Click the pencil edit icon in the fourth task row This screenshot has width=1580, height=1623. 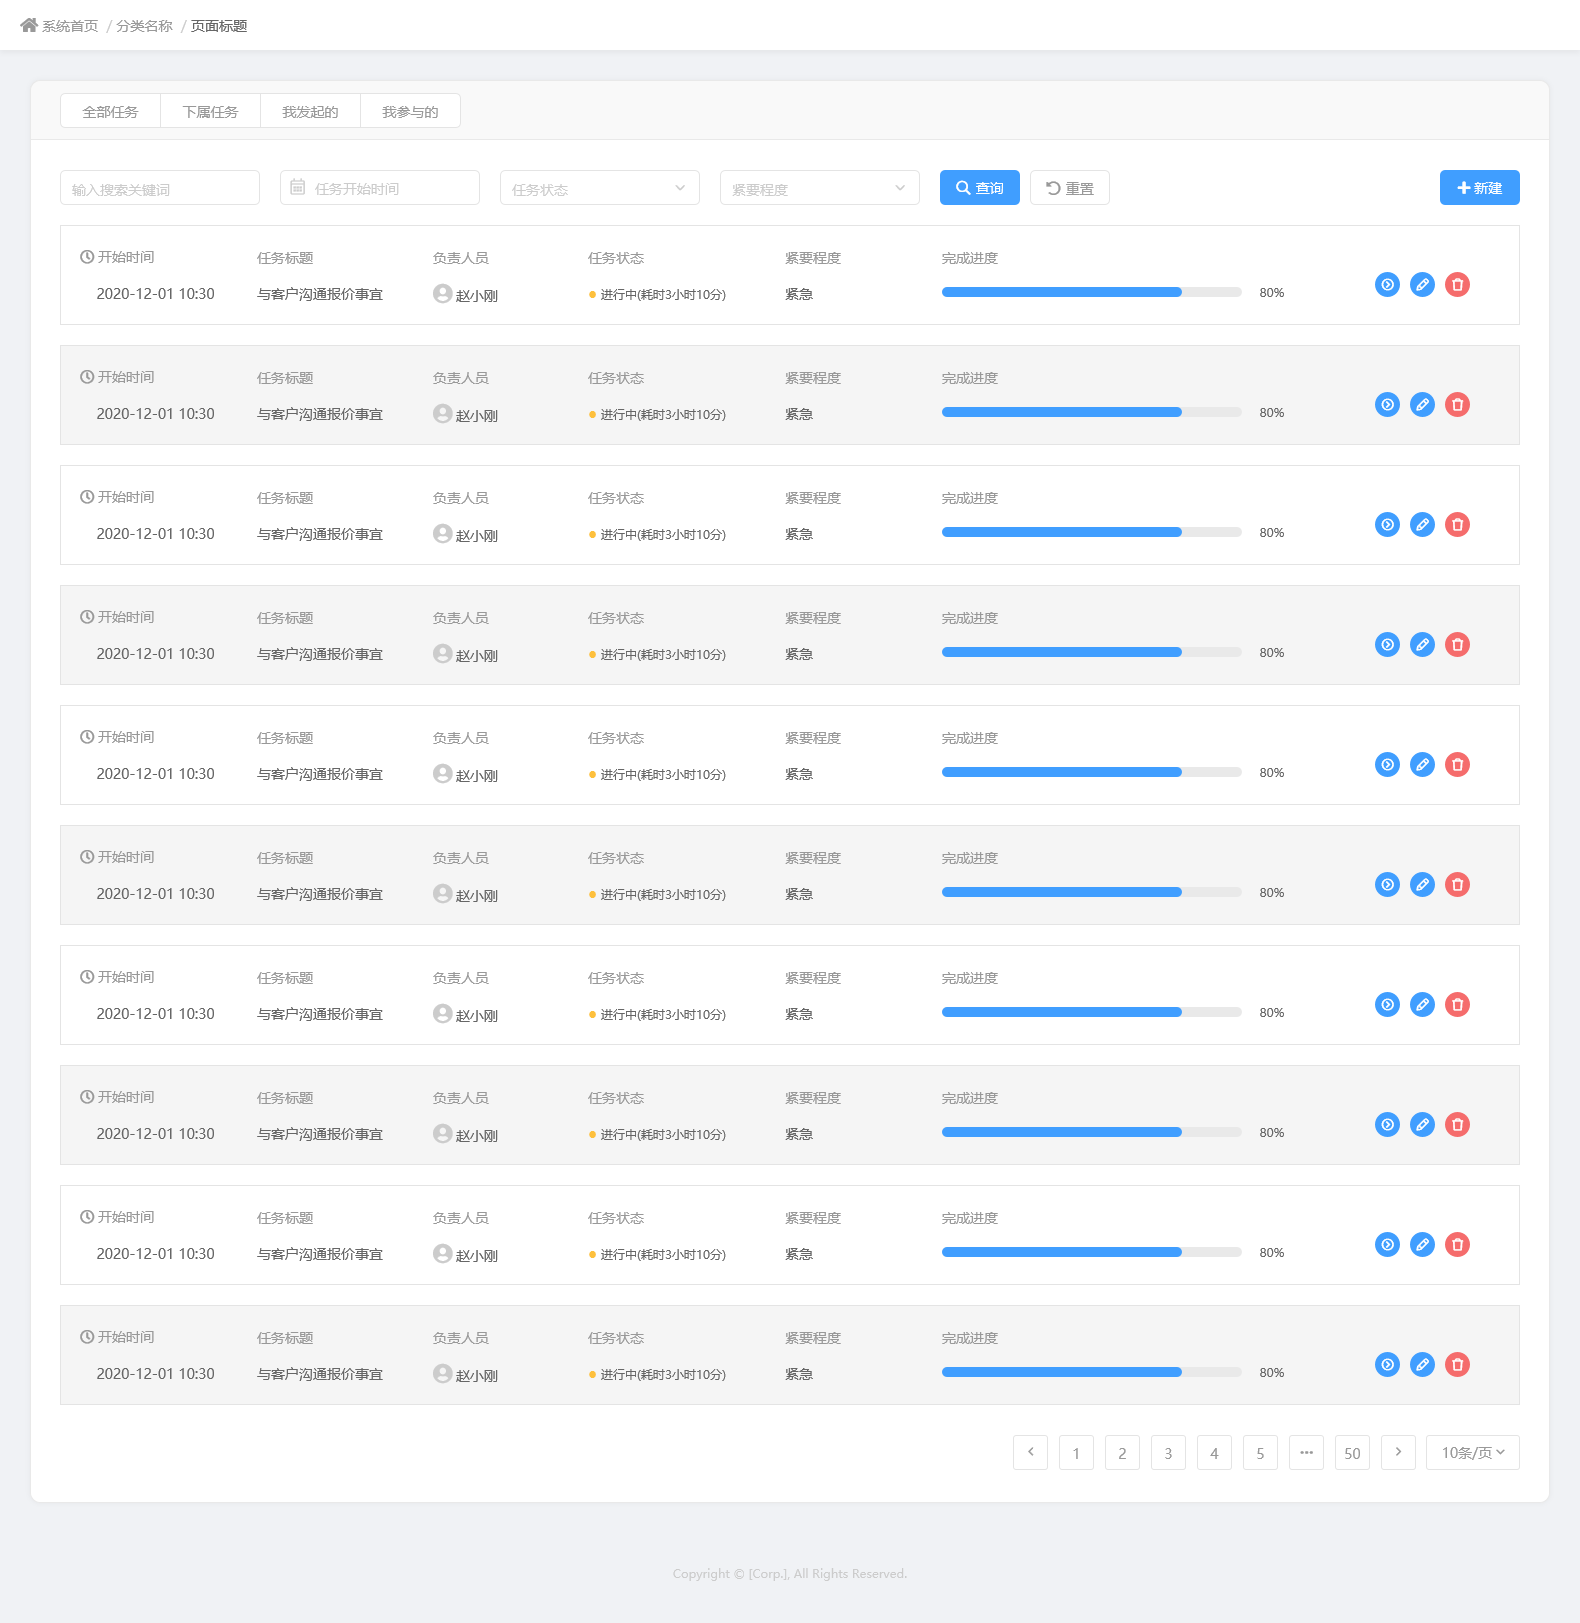(1422, 645)
